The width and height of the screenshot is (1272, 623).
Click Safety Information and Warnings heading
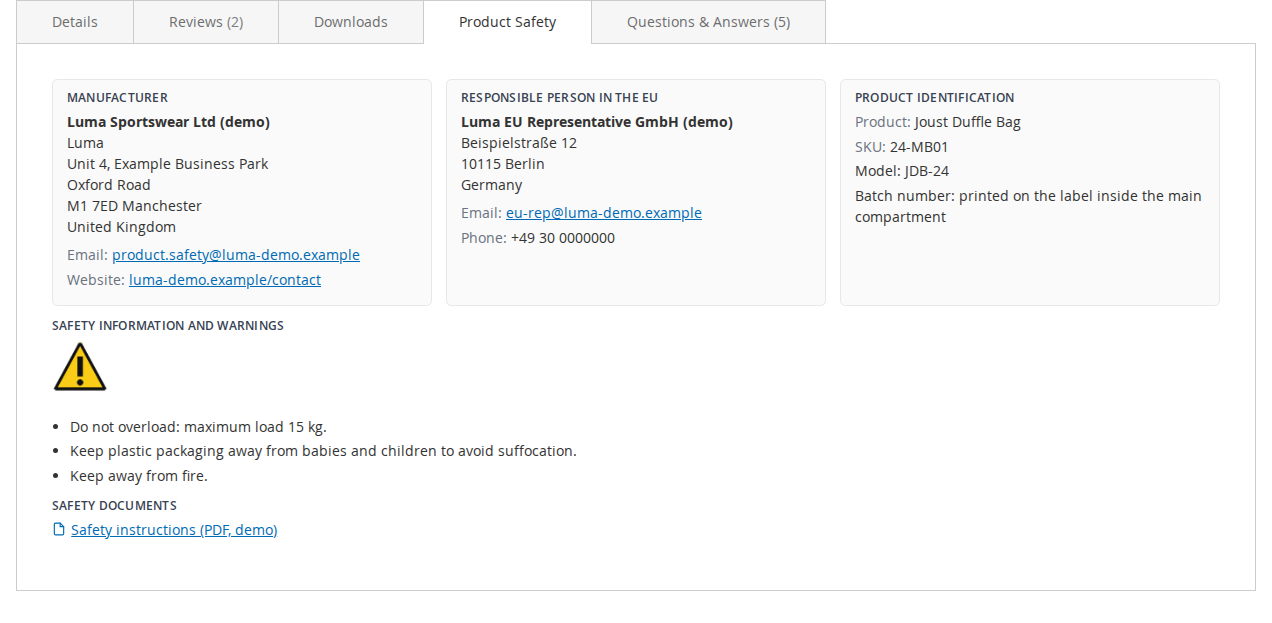pyautogui.click(x=168, y=326)
